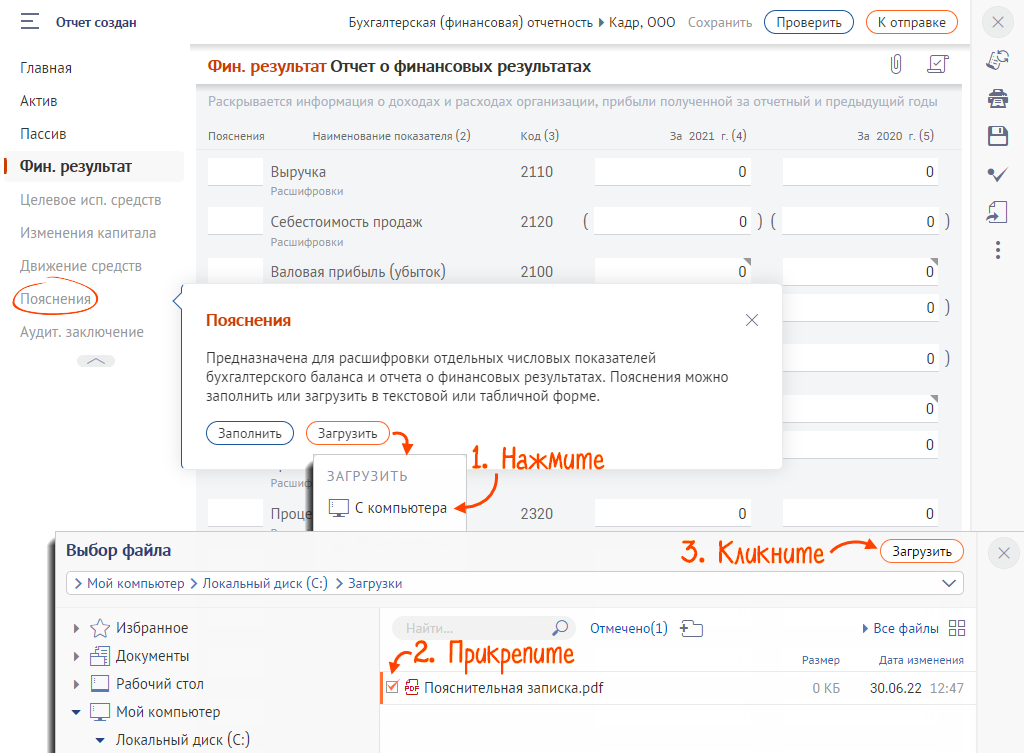Open the three-dots more options menu
This screenshot has width=1024, height=753.
(997, 249)
